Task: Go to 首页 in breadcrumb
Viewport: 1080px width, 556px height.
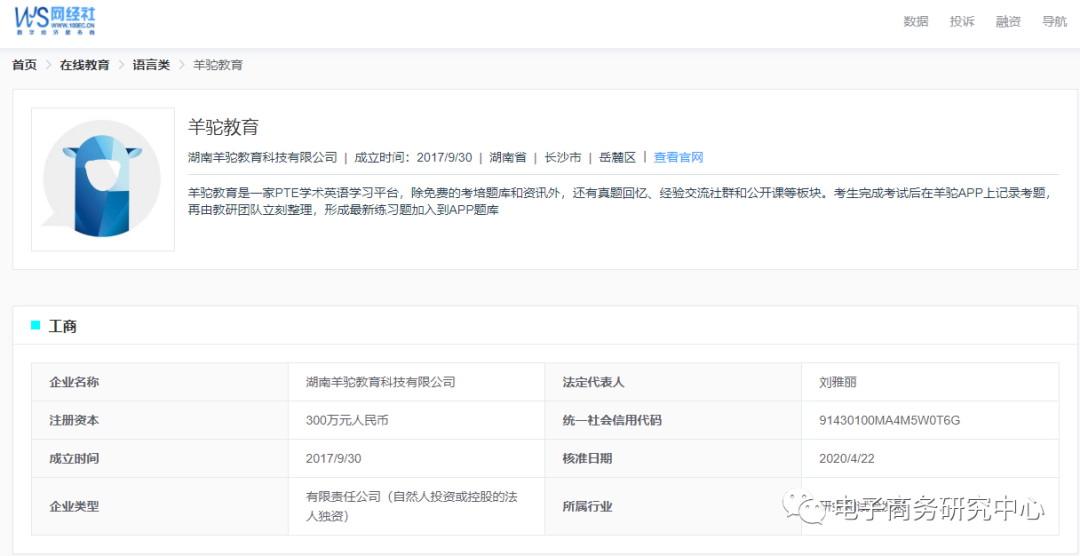Action: [x=25, y=65]
